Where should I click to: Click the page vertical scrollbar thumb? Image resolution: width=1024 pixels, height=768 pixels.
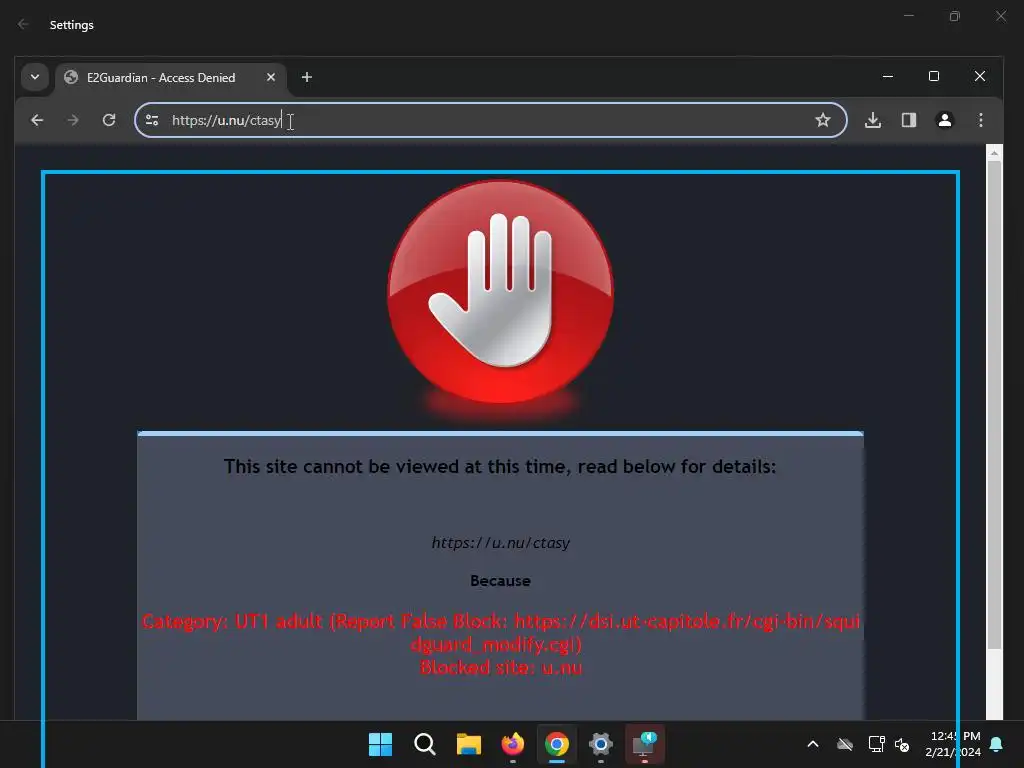pos(994,404)
